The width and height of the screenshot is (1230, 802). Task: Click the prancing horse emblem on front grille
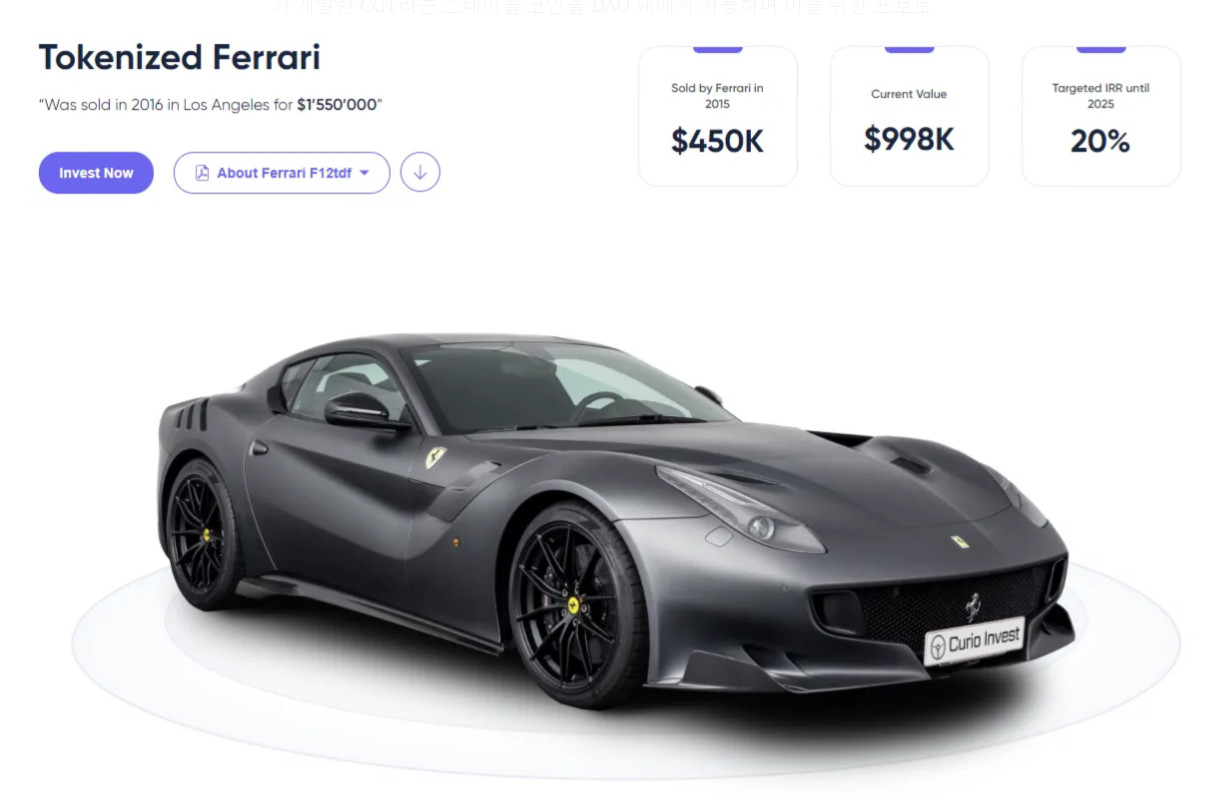[973, 605]
